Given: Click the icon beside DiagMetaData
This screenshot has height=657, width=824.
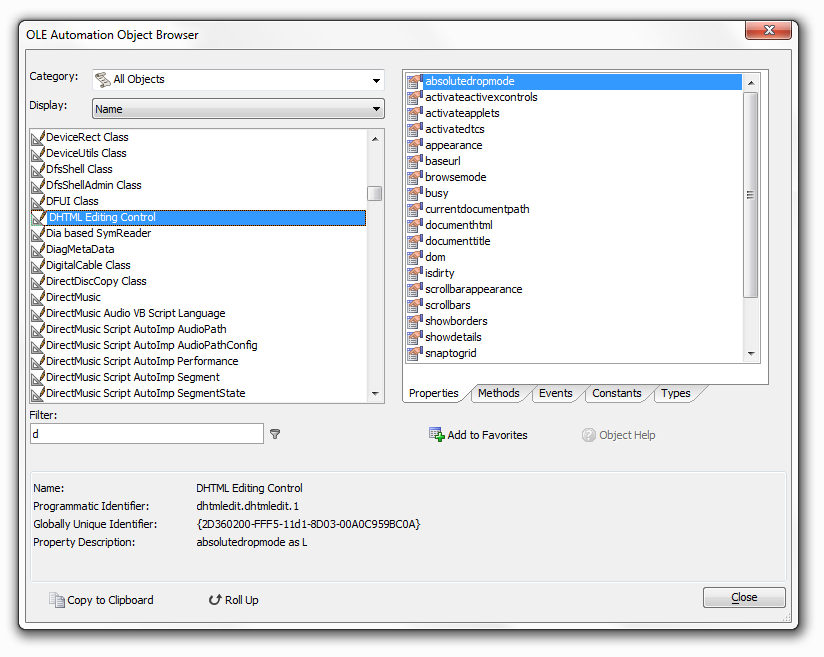Looking at the screenshot, I should [x=38, y=250].
